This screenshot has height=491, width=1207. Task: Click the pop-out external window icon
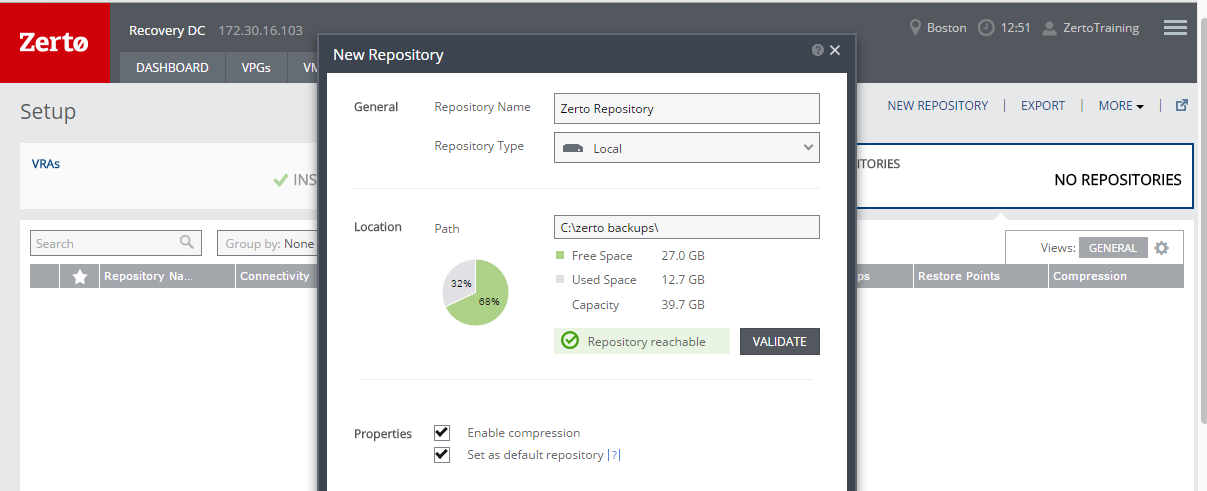click(1181, 105)
